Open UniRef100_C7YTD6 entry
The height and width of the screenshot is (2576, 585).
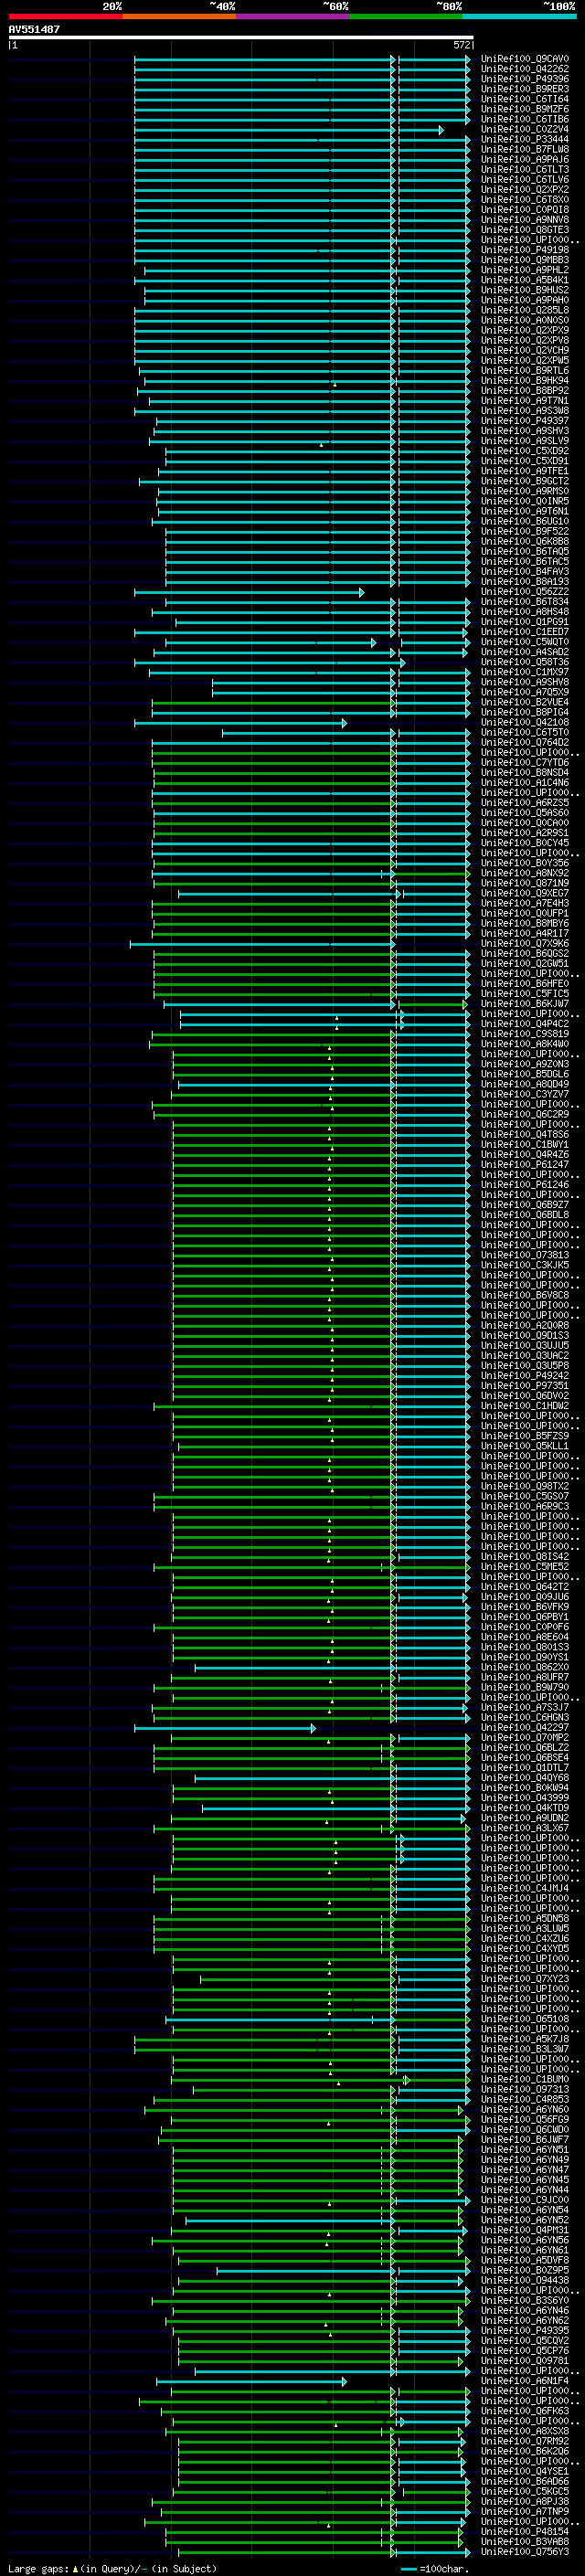tap(525, 763)
